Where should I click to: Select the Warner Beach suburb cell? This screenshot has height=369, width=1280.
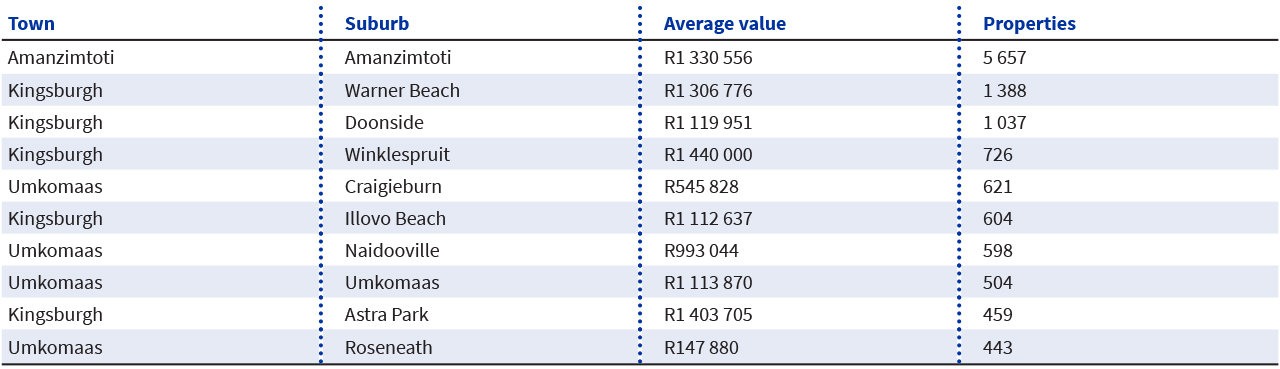(x=402, y=90)
